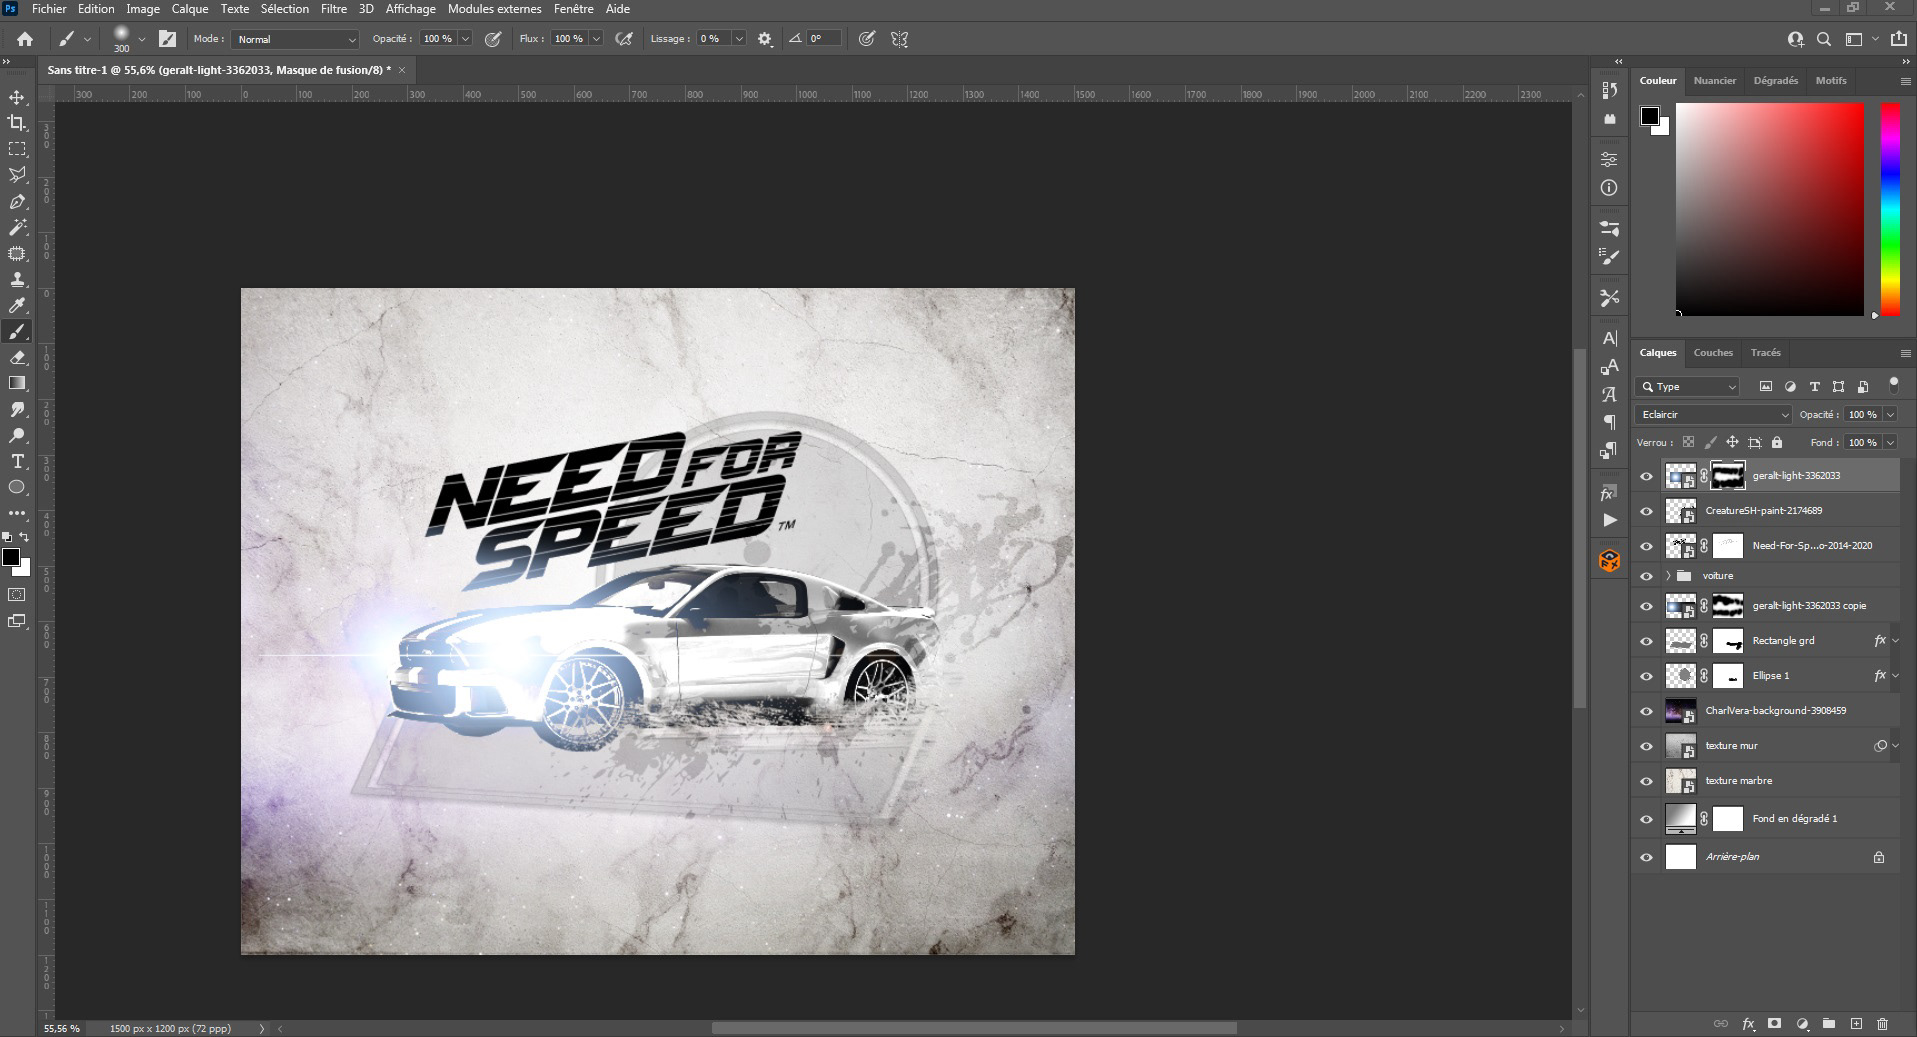Open the Calque menu
The image size is (1917, 1037).
(x=189, y=9)
